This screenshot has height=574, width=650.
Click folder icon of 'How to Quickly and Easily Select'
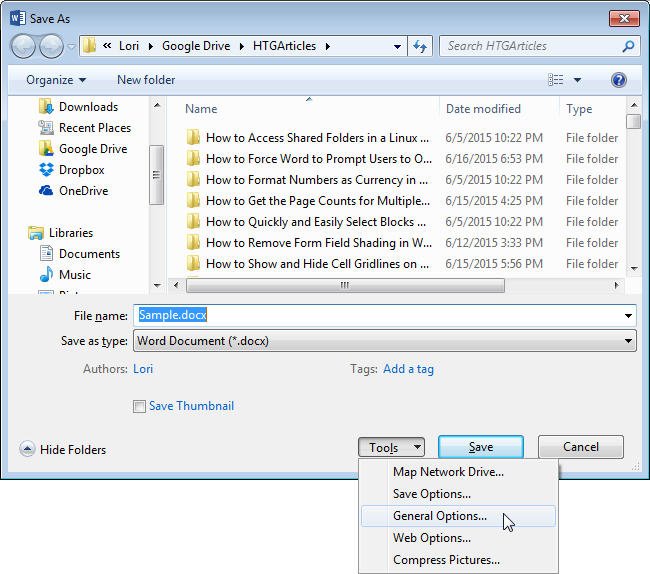[x=193, y=222]
